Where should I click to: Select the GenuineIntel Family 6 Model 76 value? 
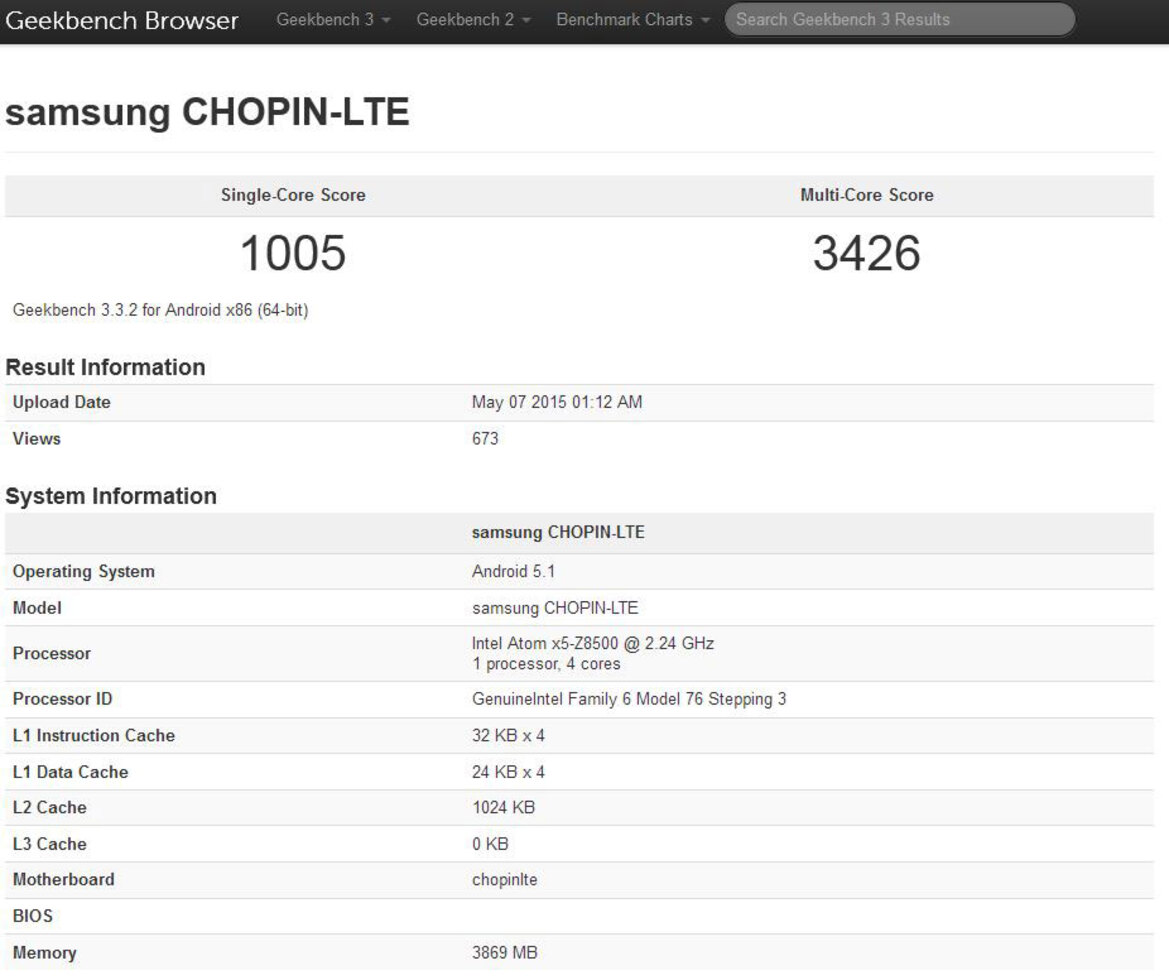(629, 700)
